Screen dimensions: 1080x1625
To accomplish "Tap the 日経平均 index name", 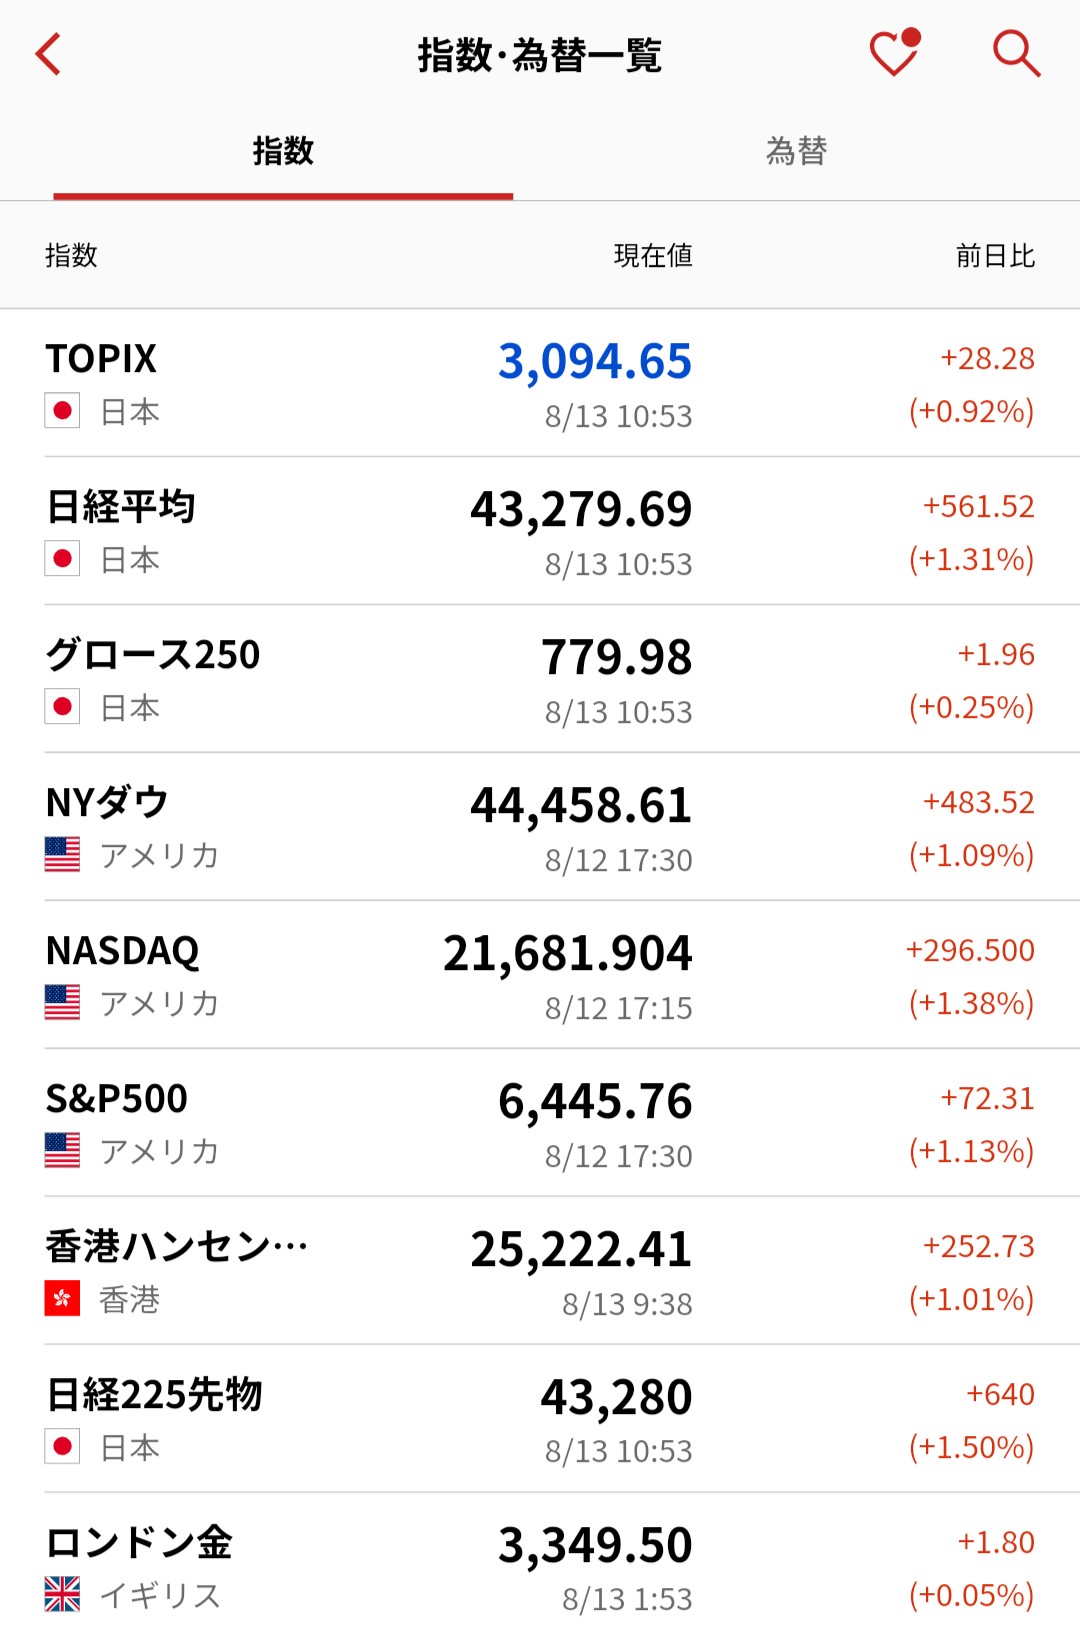I will point(121,507).
